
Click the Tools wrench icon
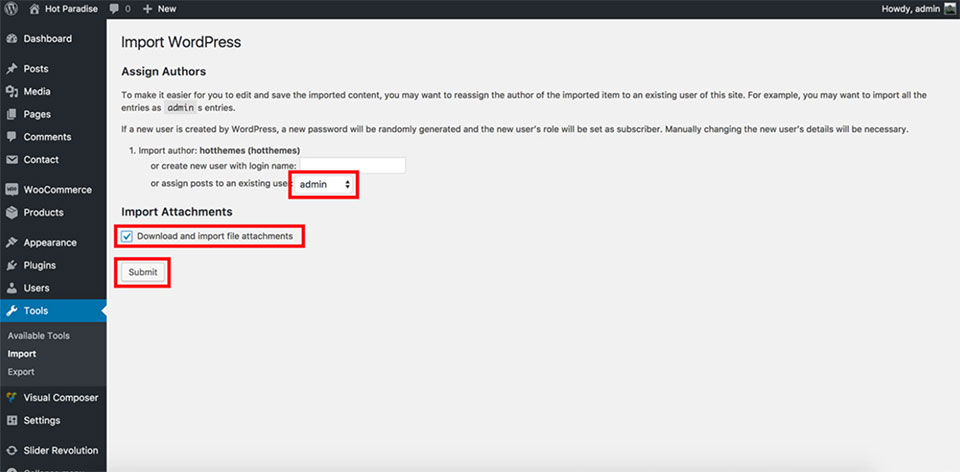click(12, 311)
